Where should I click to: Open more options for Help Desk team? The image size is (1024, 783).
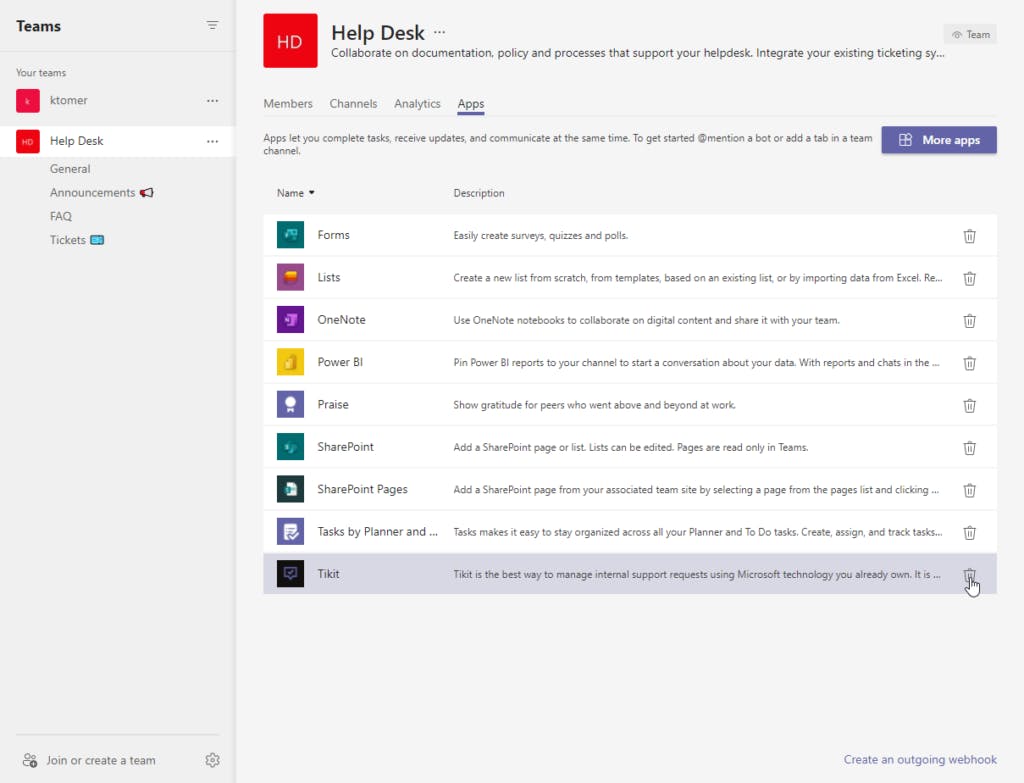[212, 141]
